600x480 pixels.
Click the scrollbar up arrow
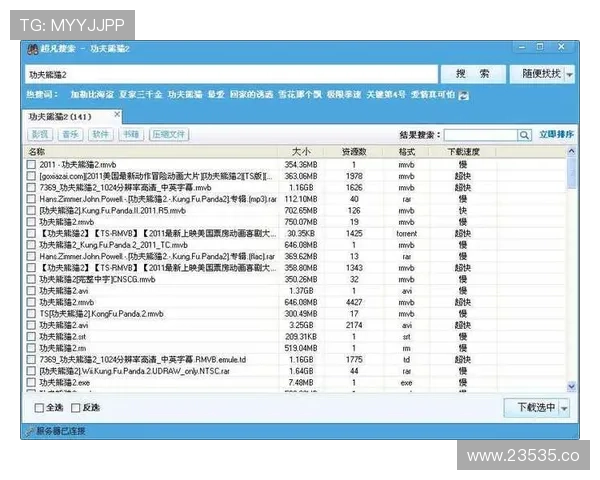pyautogui.click(x=571, y=151)
